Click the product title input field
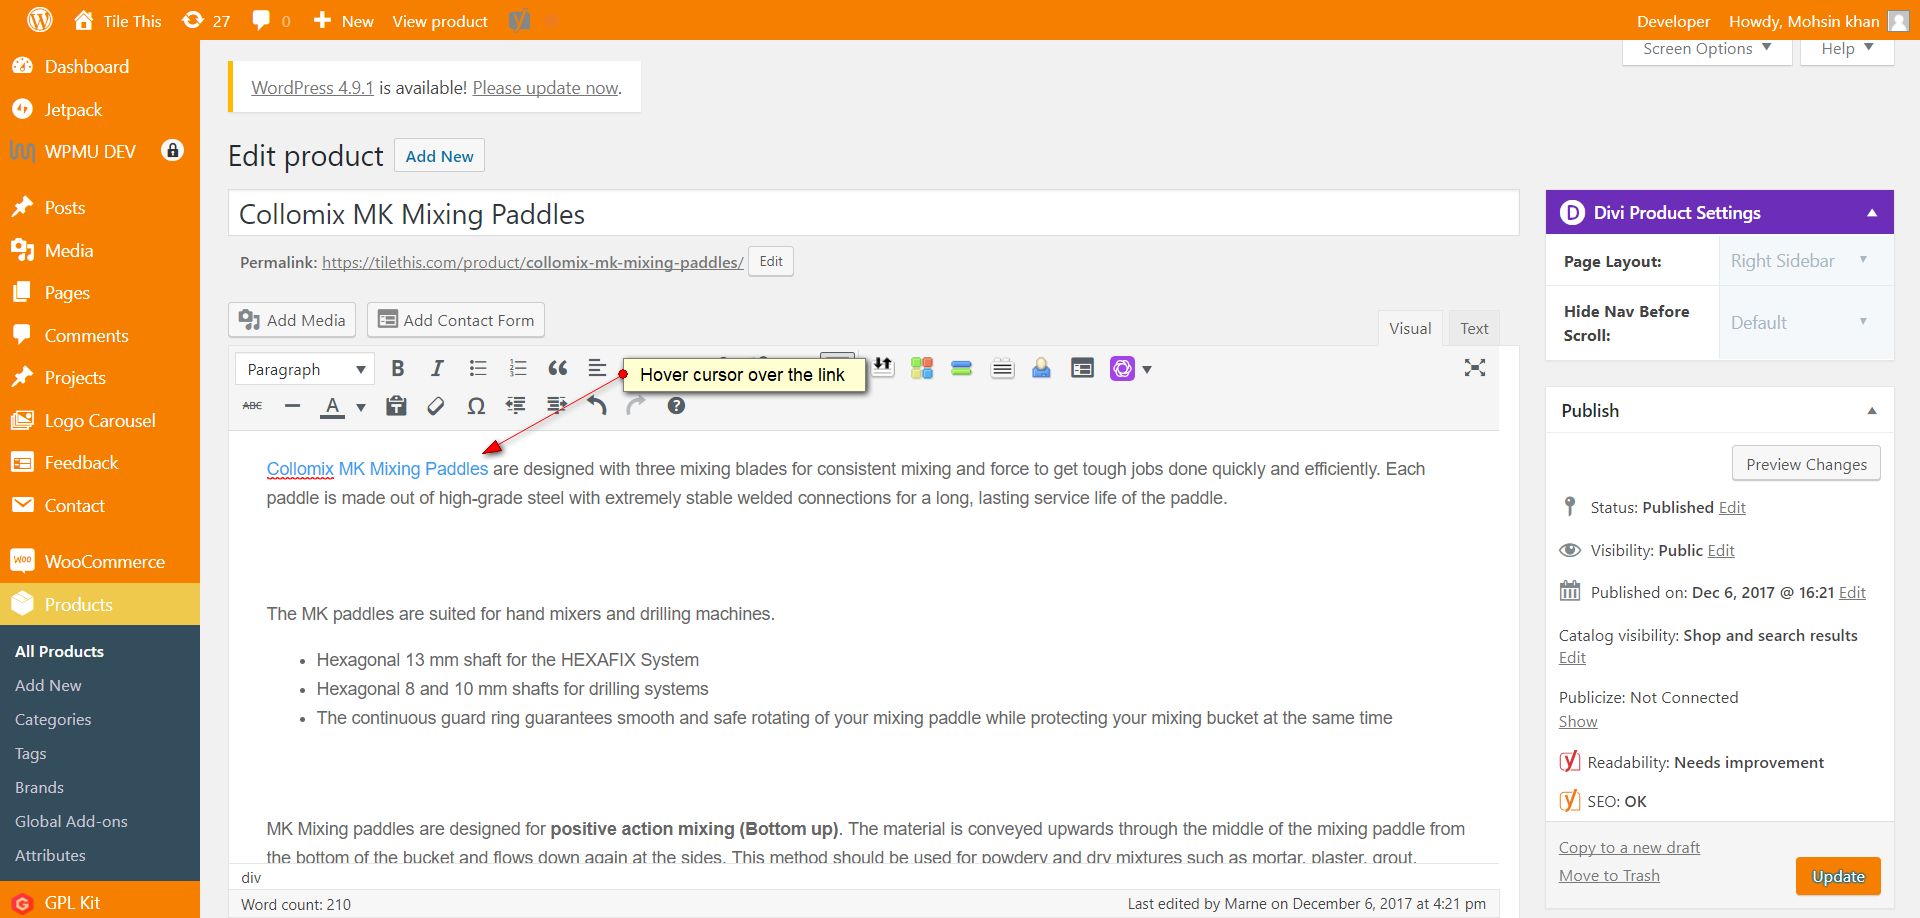The height and width of the screenshot is (918, 1920). click(874, 214)
